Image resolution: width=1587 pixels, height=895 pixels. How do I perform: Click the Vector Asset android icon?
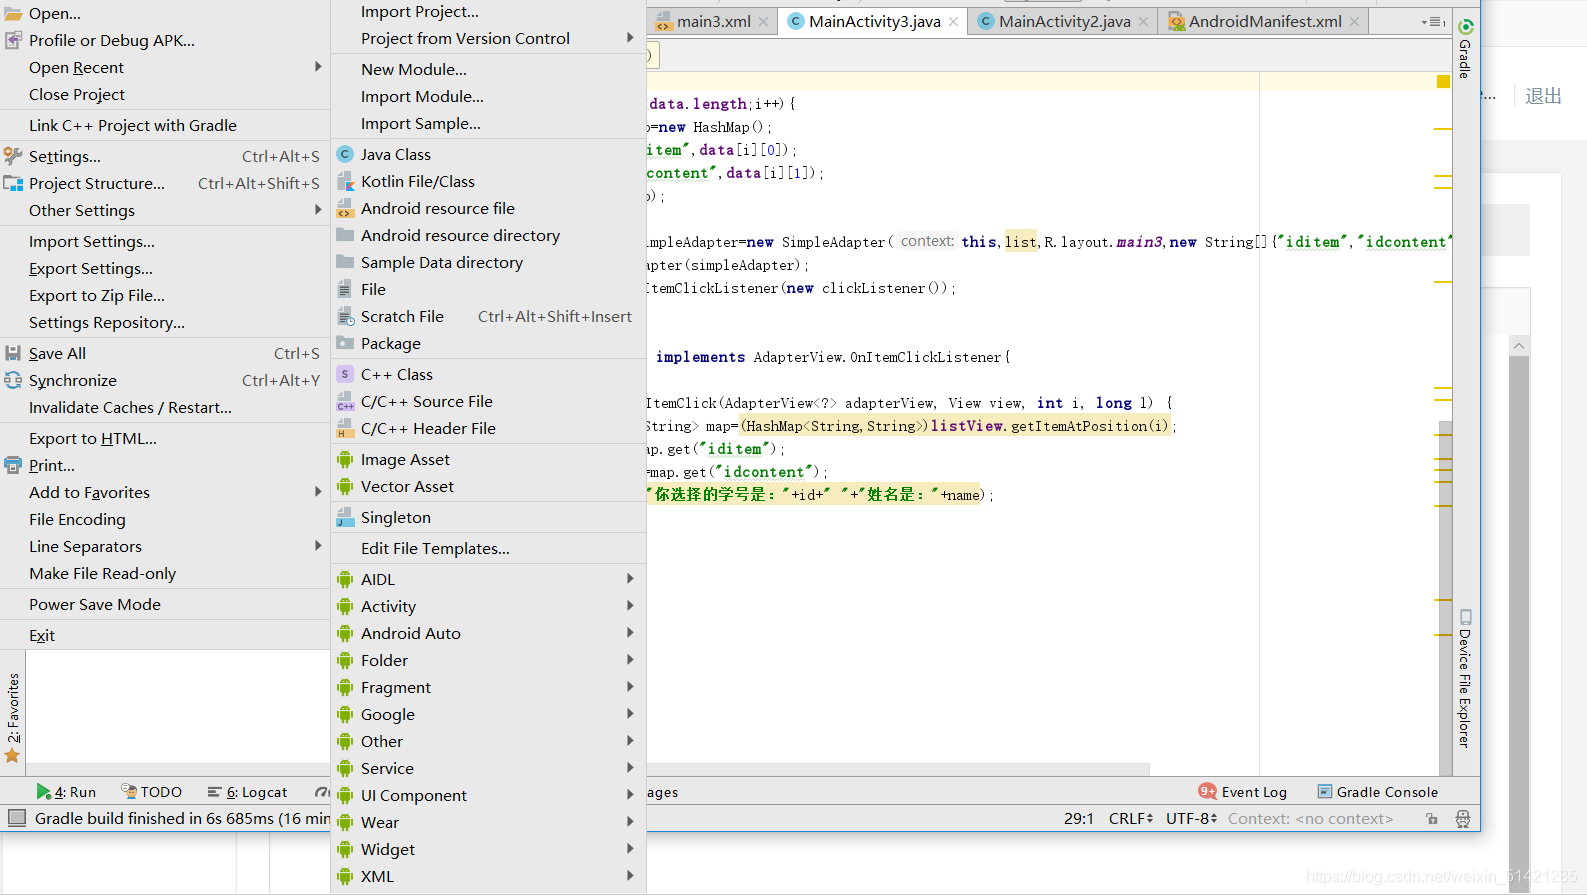(x=345, y=486)
